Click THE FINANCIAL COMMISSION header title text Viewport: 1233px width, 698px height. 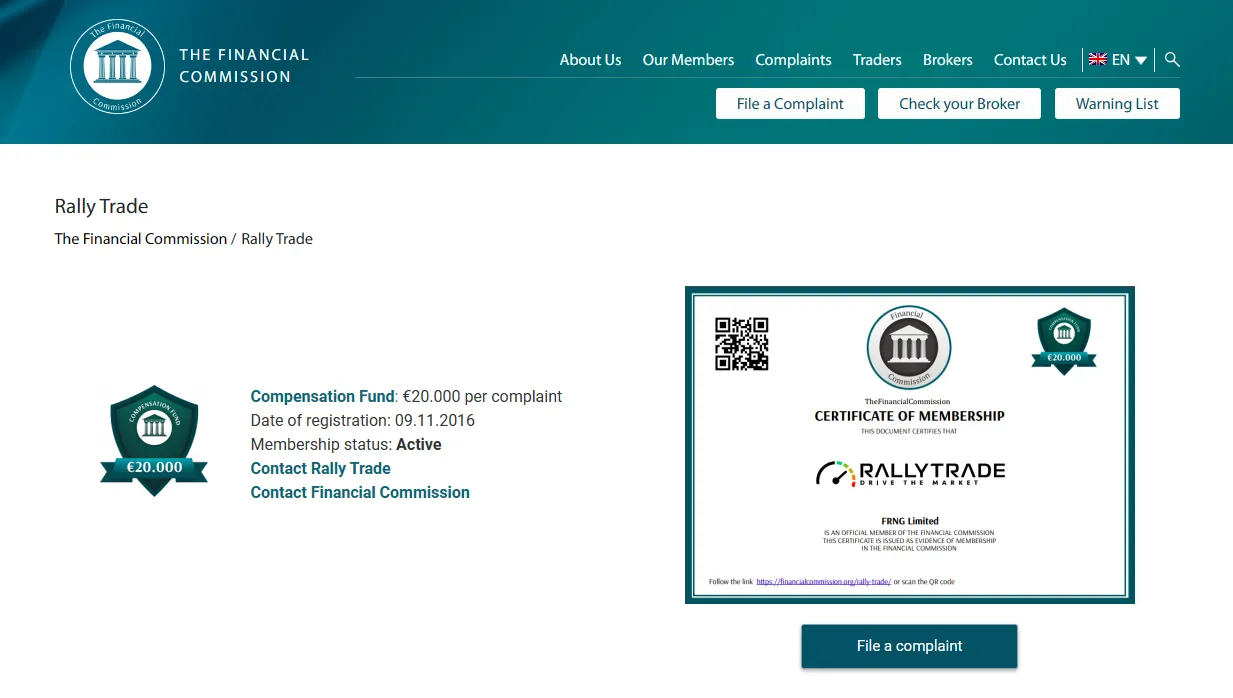[244, 66]
